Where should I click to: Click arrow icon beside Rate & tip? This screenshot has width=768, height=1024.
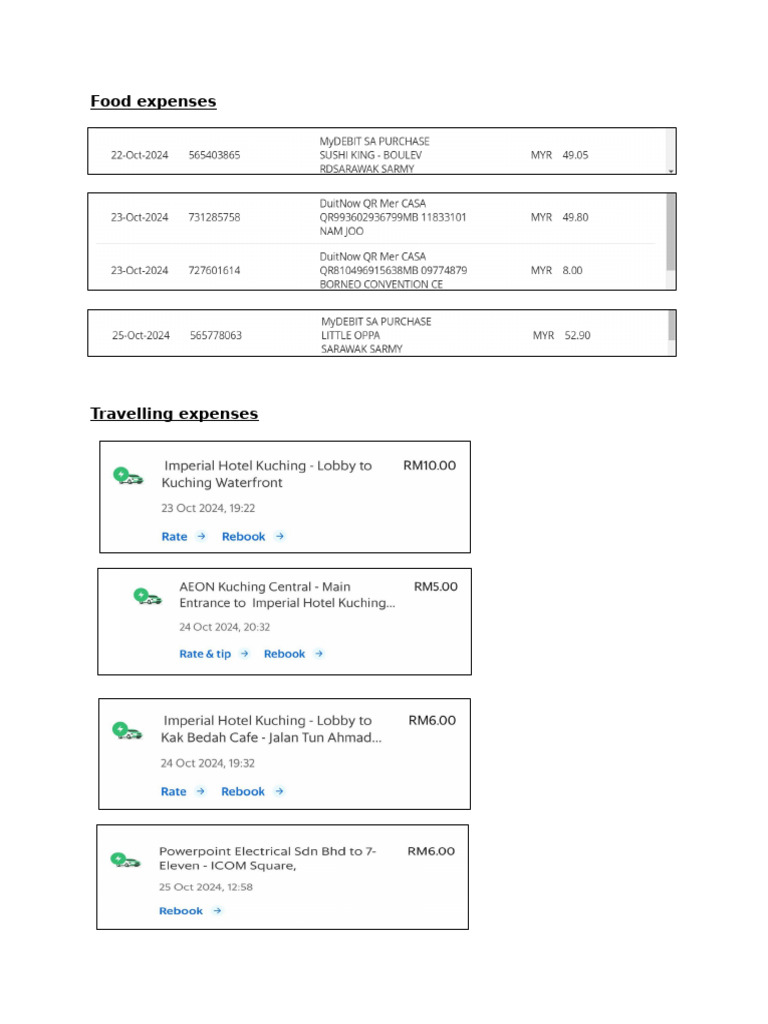(244, 654)
